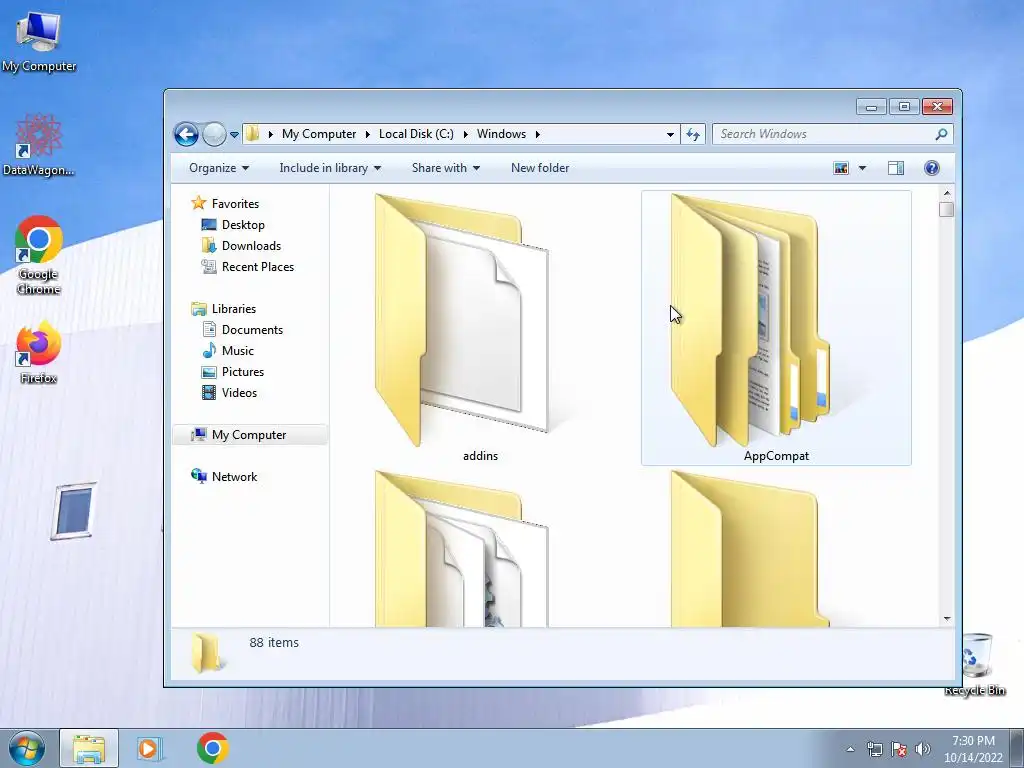Open Downloads from Favorites
Screen dimensions: 1024x768
coord(251,246)
